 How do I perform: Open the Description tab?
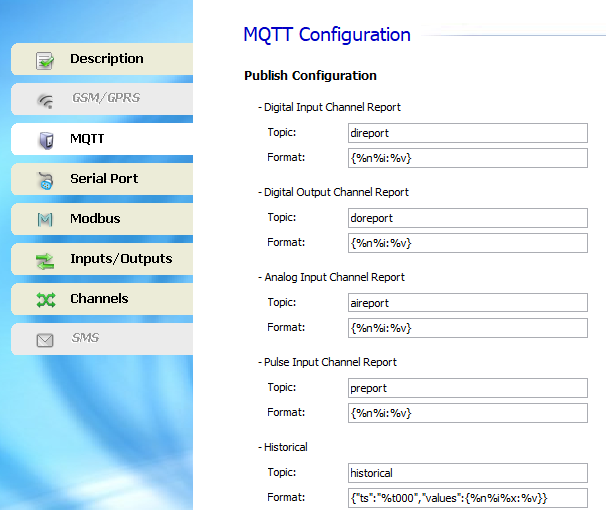tap(102, 59)
